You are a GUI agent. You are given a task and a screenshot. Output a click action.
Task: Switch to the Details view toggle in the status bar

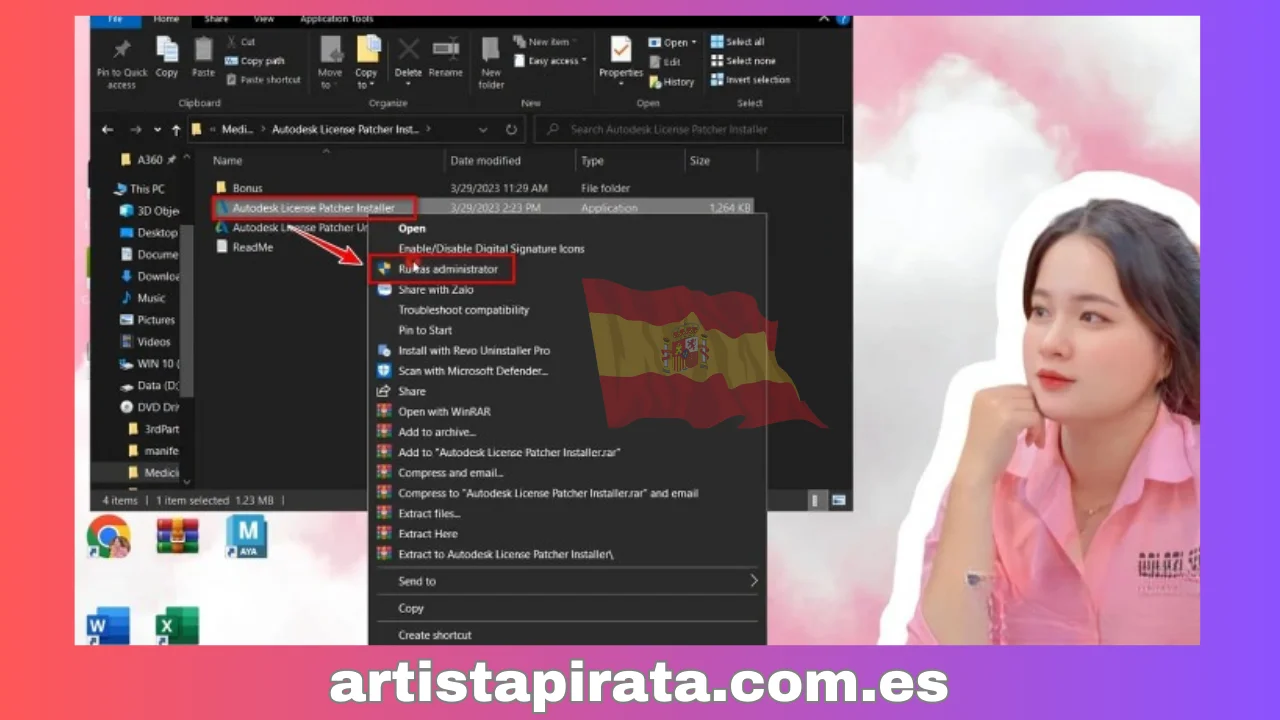pos(816,500)
